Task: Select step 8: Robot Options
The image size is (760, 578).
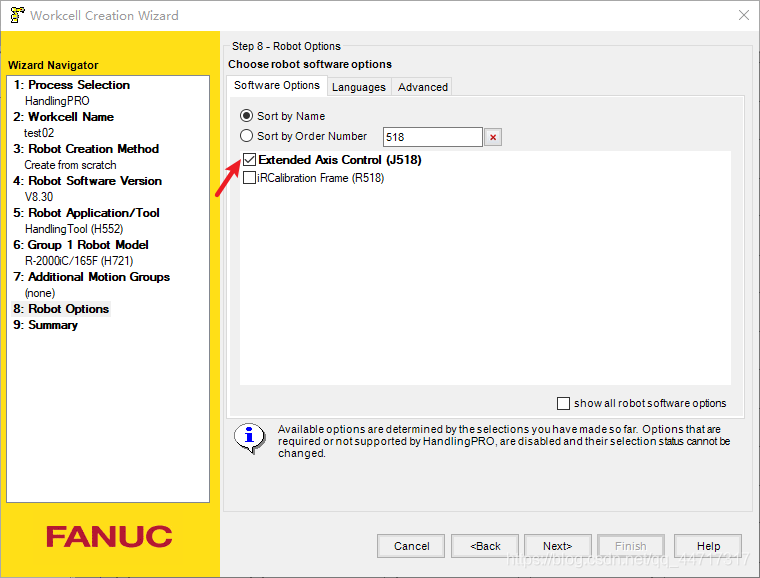Action: click(x=61, y=309)
